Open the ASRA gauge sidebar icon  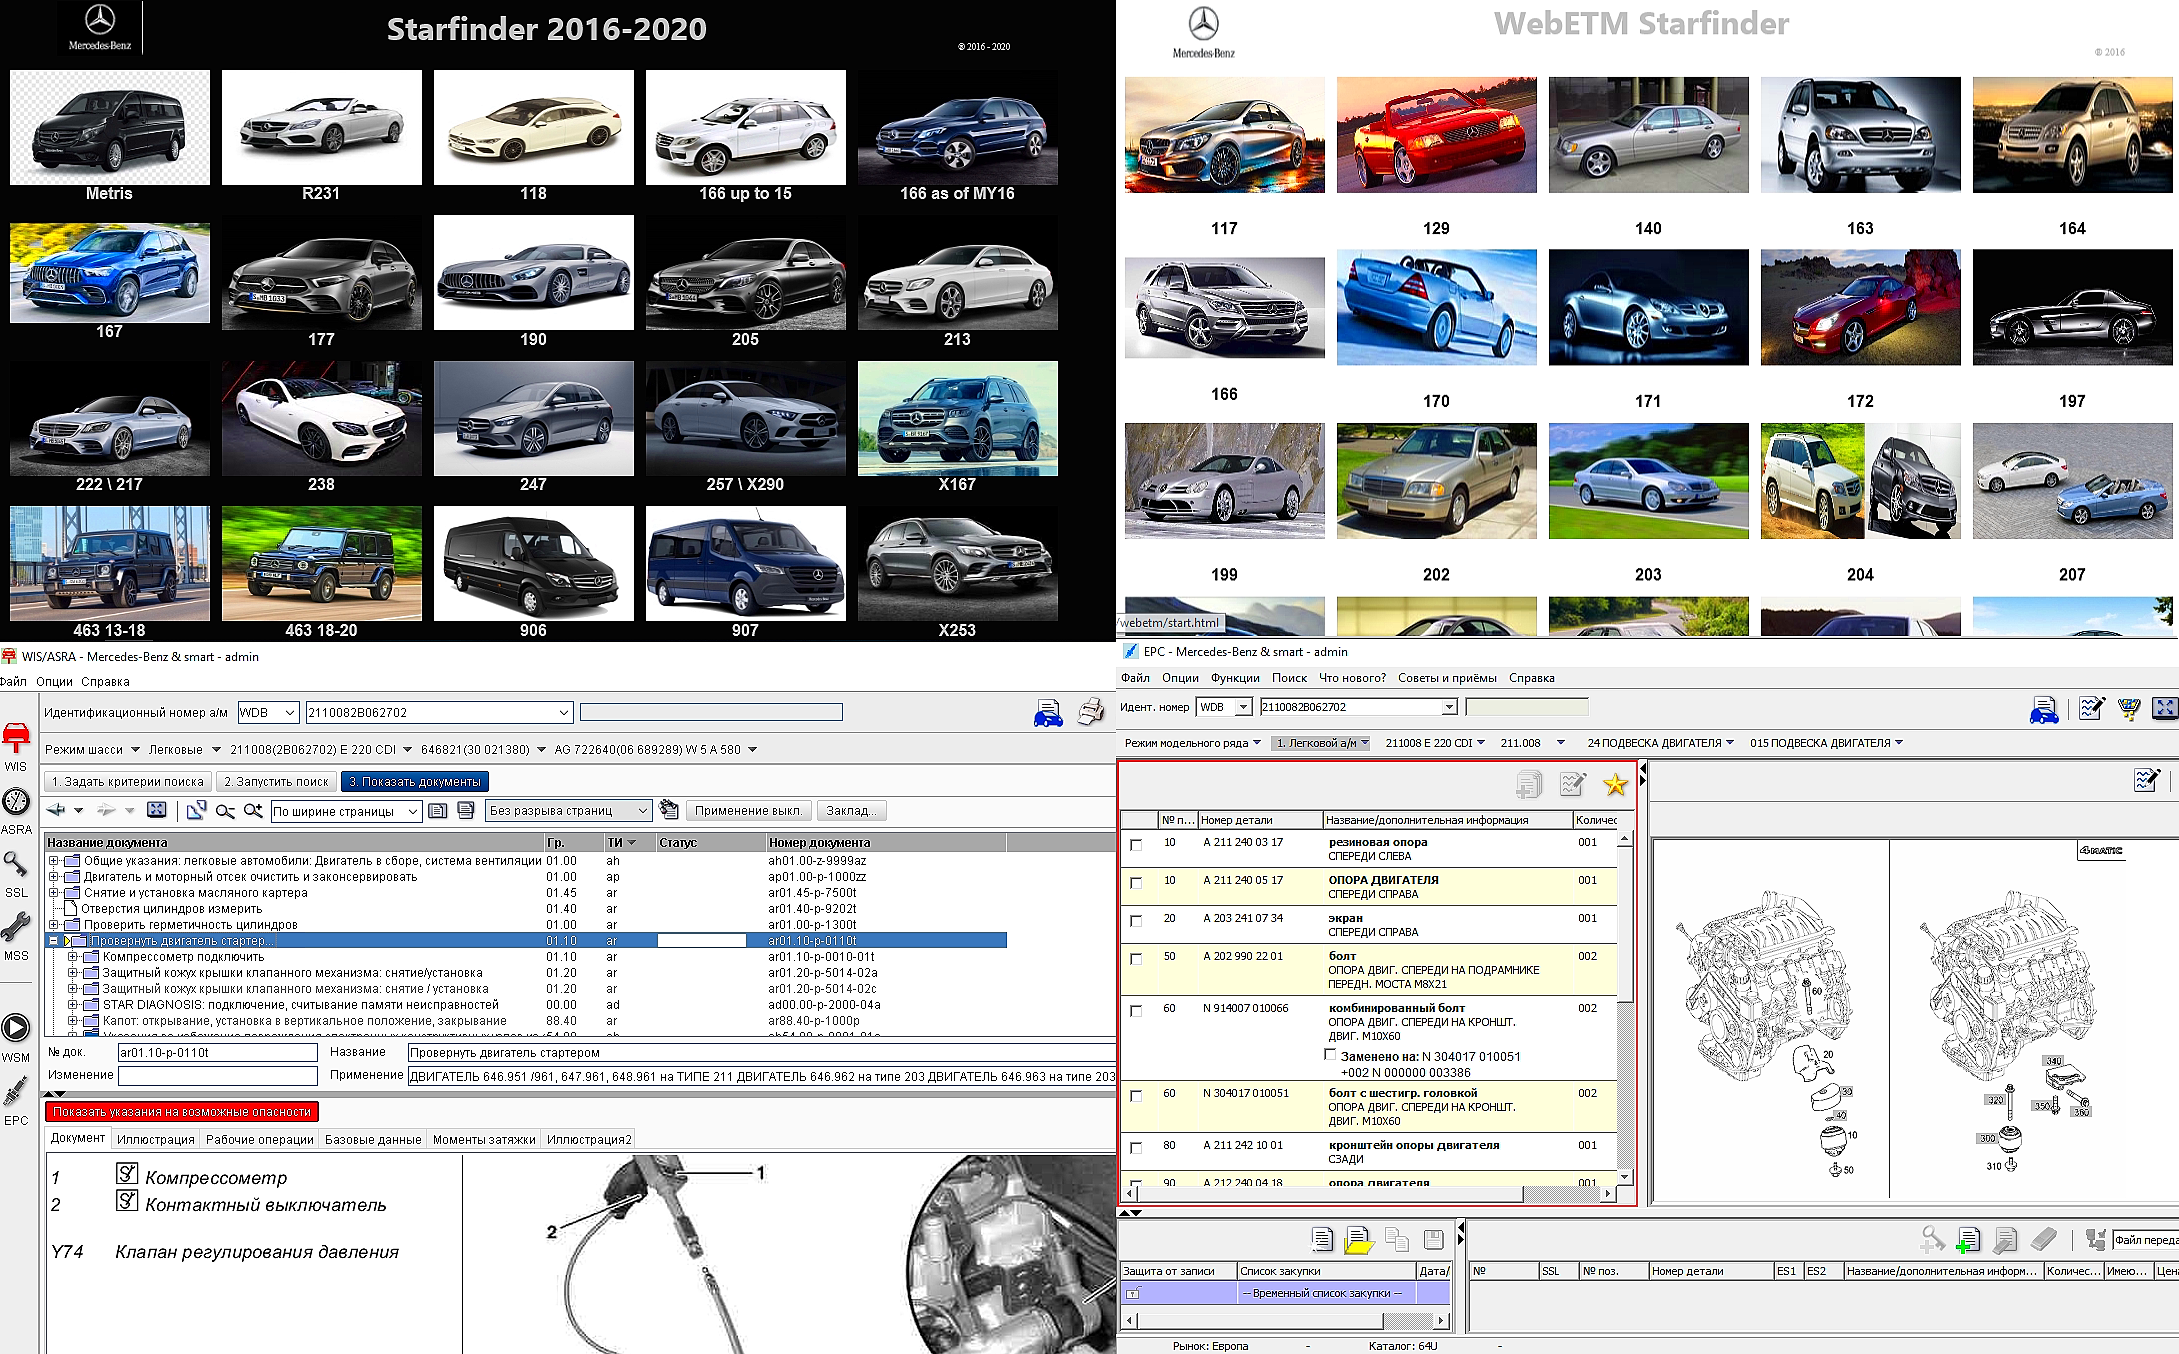click(16, 802)
